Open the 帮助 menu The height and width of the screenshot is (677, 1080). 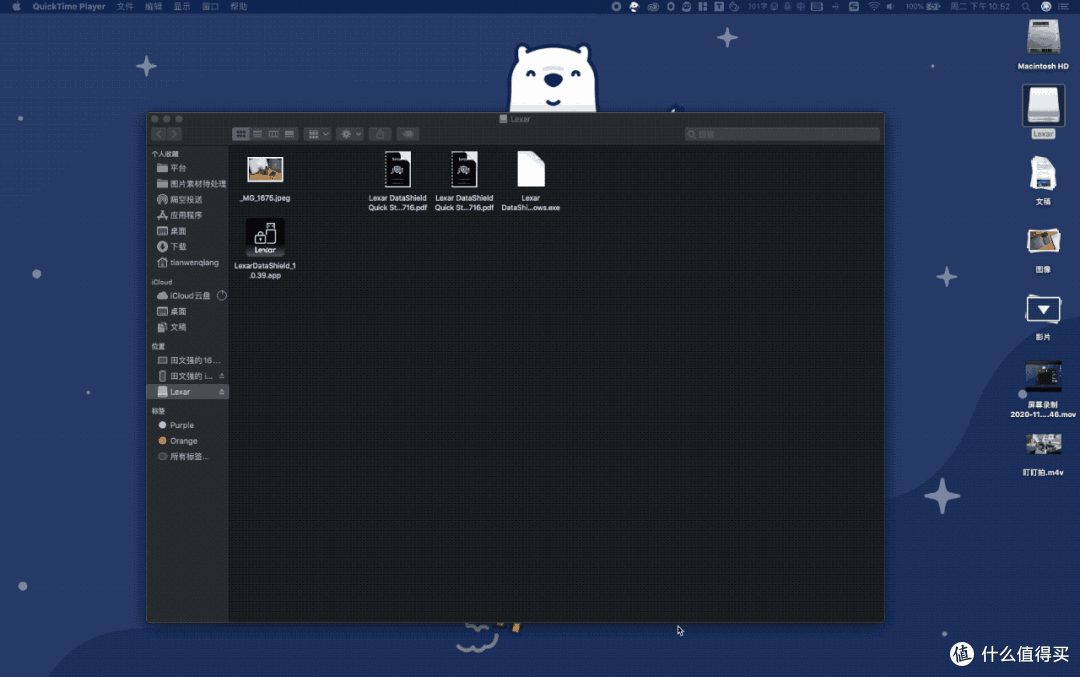pos(238,6)
